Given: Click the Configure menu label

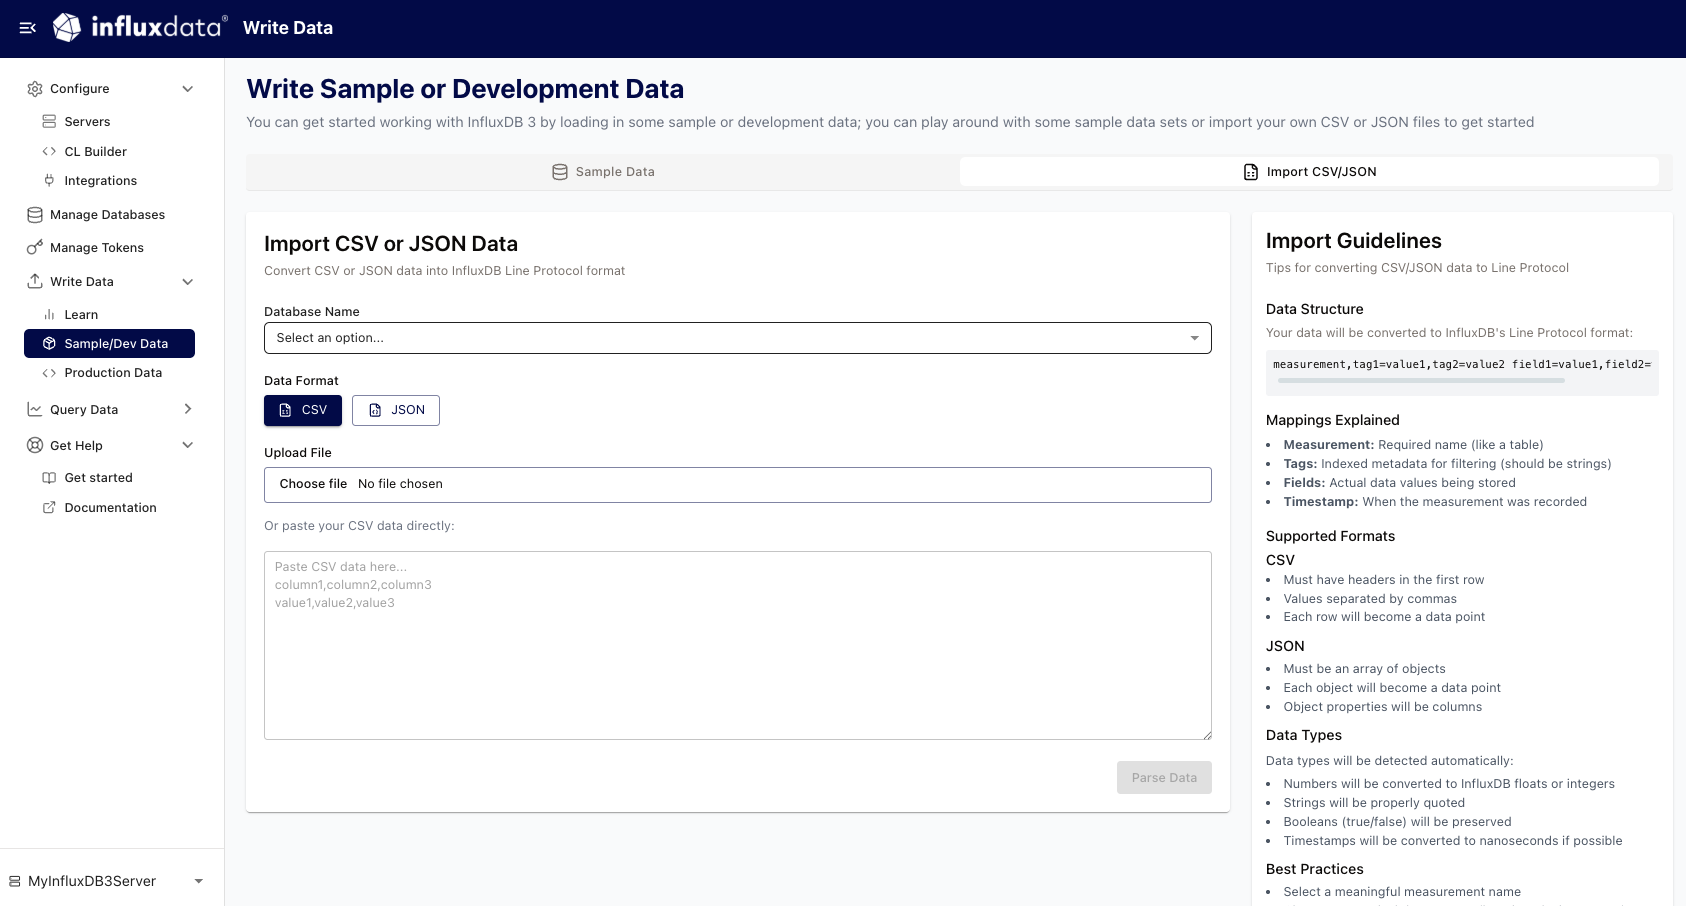Looking at the screenshot, I should click(80, 89).
